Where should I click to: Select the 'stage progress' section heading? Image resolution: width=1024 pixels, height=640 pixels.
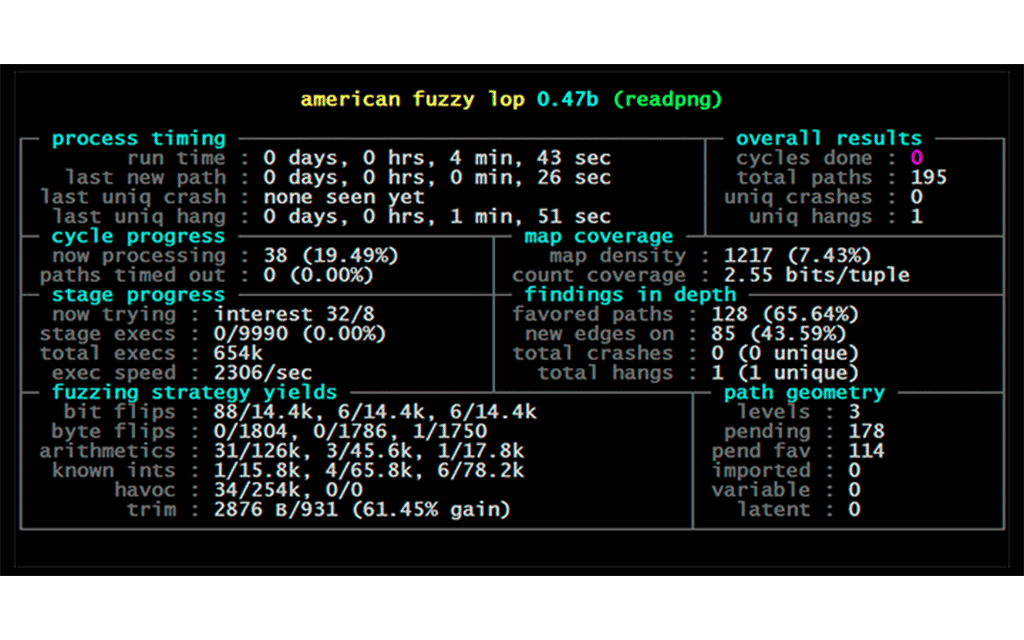138,295
